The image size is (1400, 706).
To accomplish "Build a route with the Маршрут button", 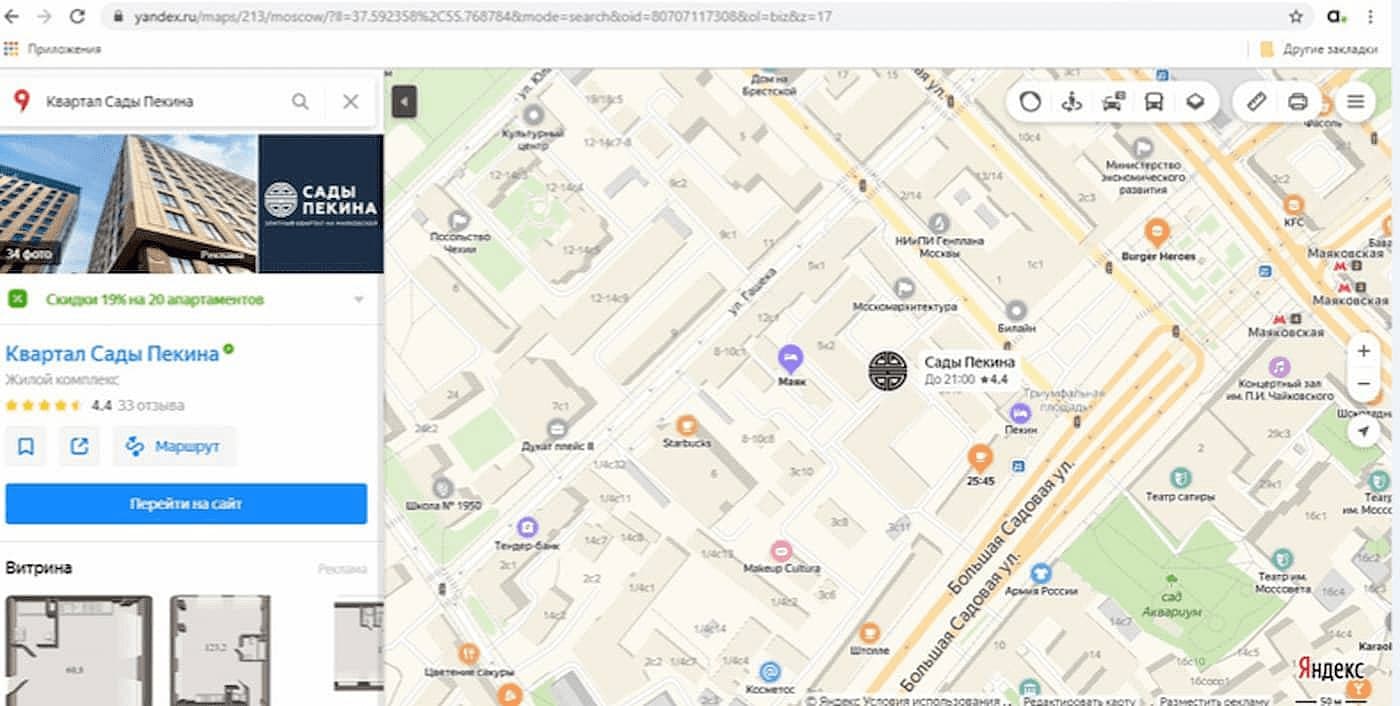I will [174, 446].
